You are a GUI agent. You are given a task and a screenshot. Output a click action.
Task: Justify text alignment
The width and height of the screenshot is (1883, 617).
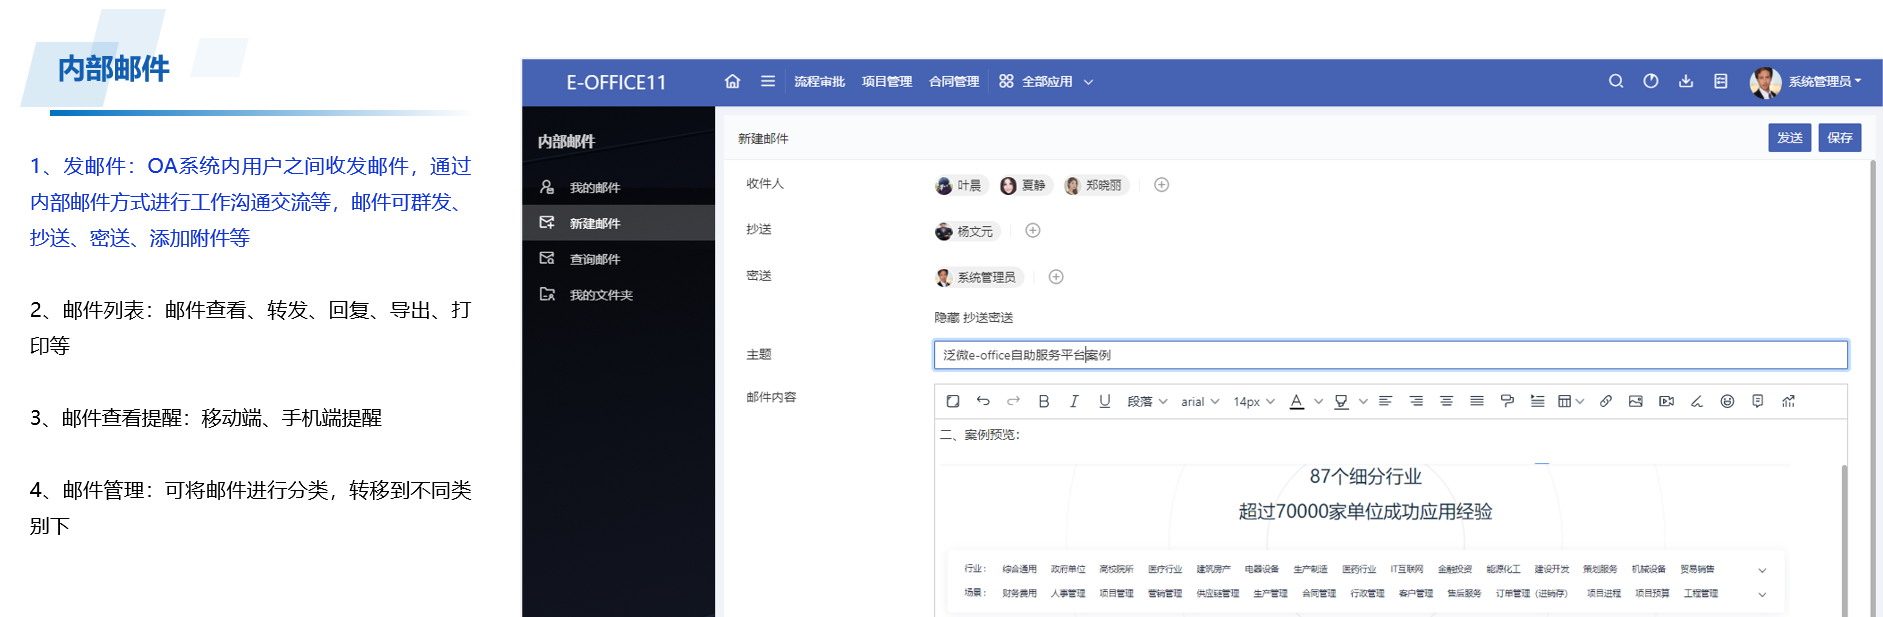tap(1477, 401)
